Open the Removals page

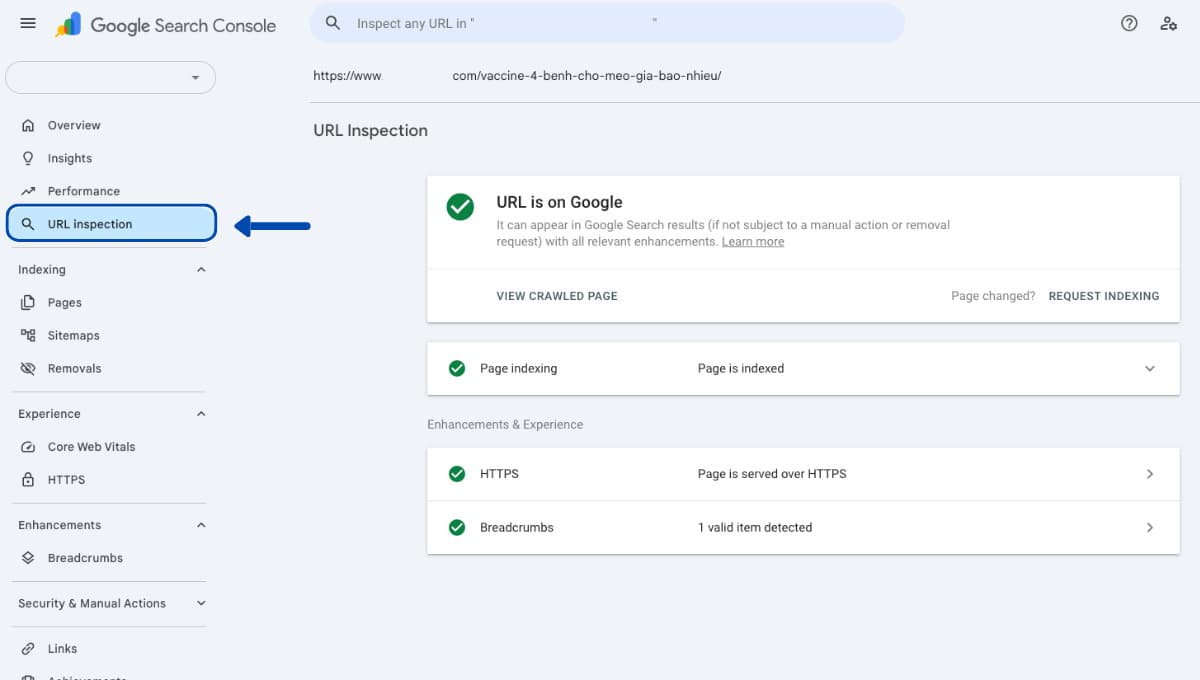pos(75,368)
